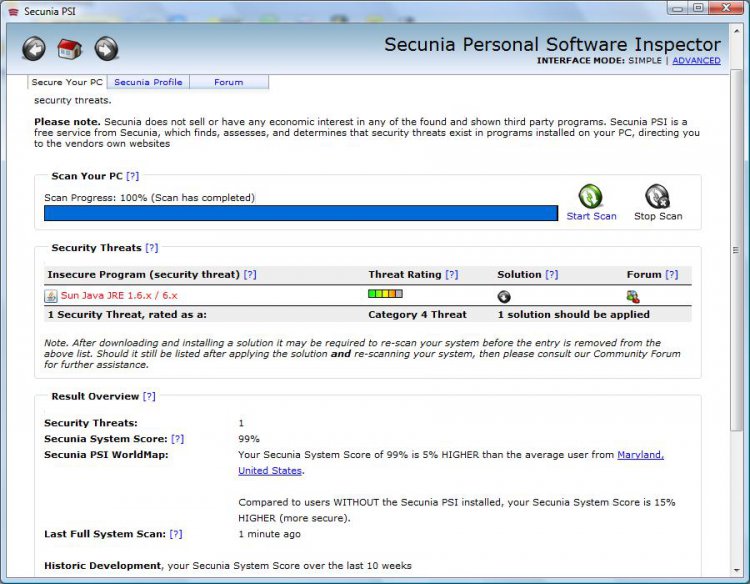The image size is (750, 584).
Task: Click the '99%' system score value
Action: tap(249, 439)
